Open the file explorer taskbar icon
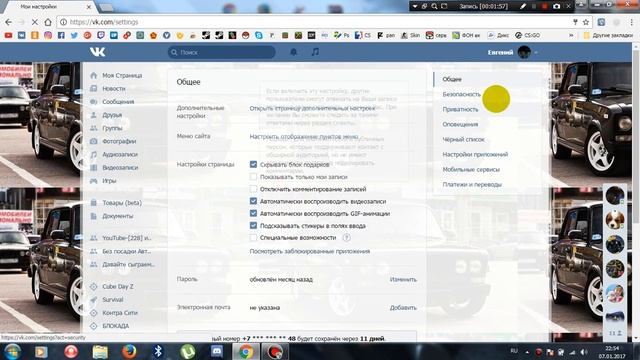640x360 pixels. click(100, 351)
